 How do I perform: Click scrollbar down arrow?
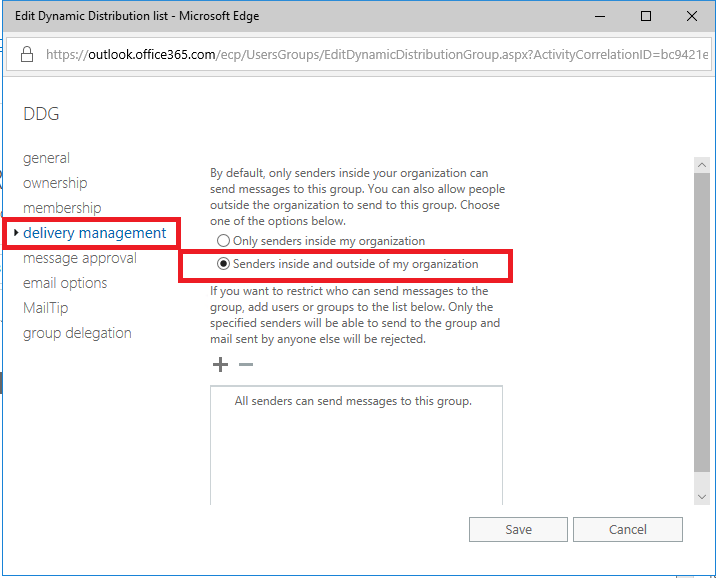pos(702,497)
